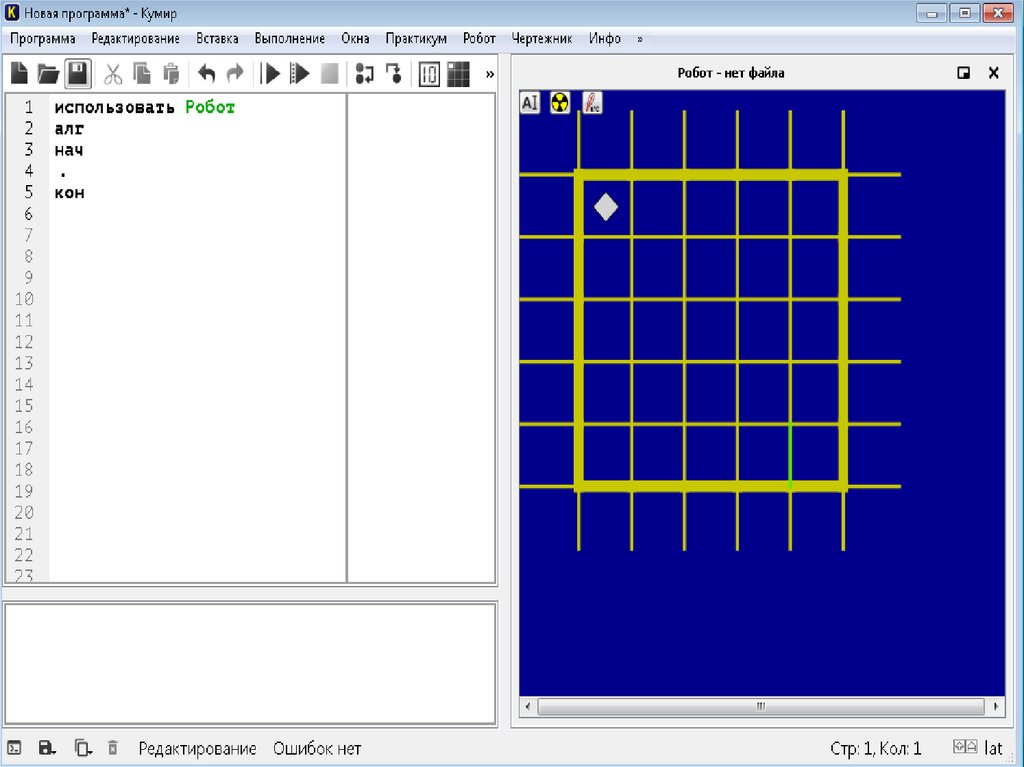The image size is (1024, 767).
Task: Click the radiation icon in Robot panel
Action: click(x=560, y=102)
